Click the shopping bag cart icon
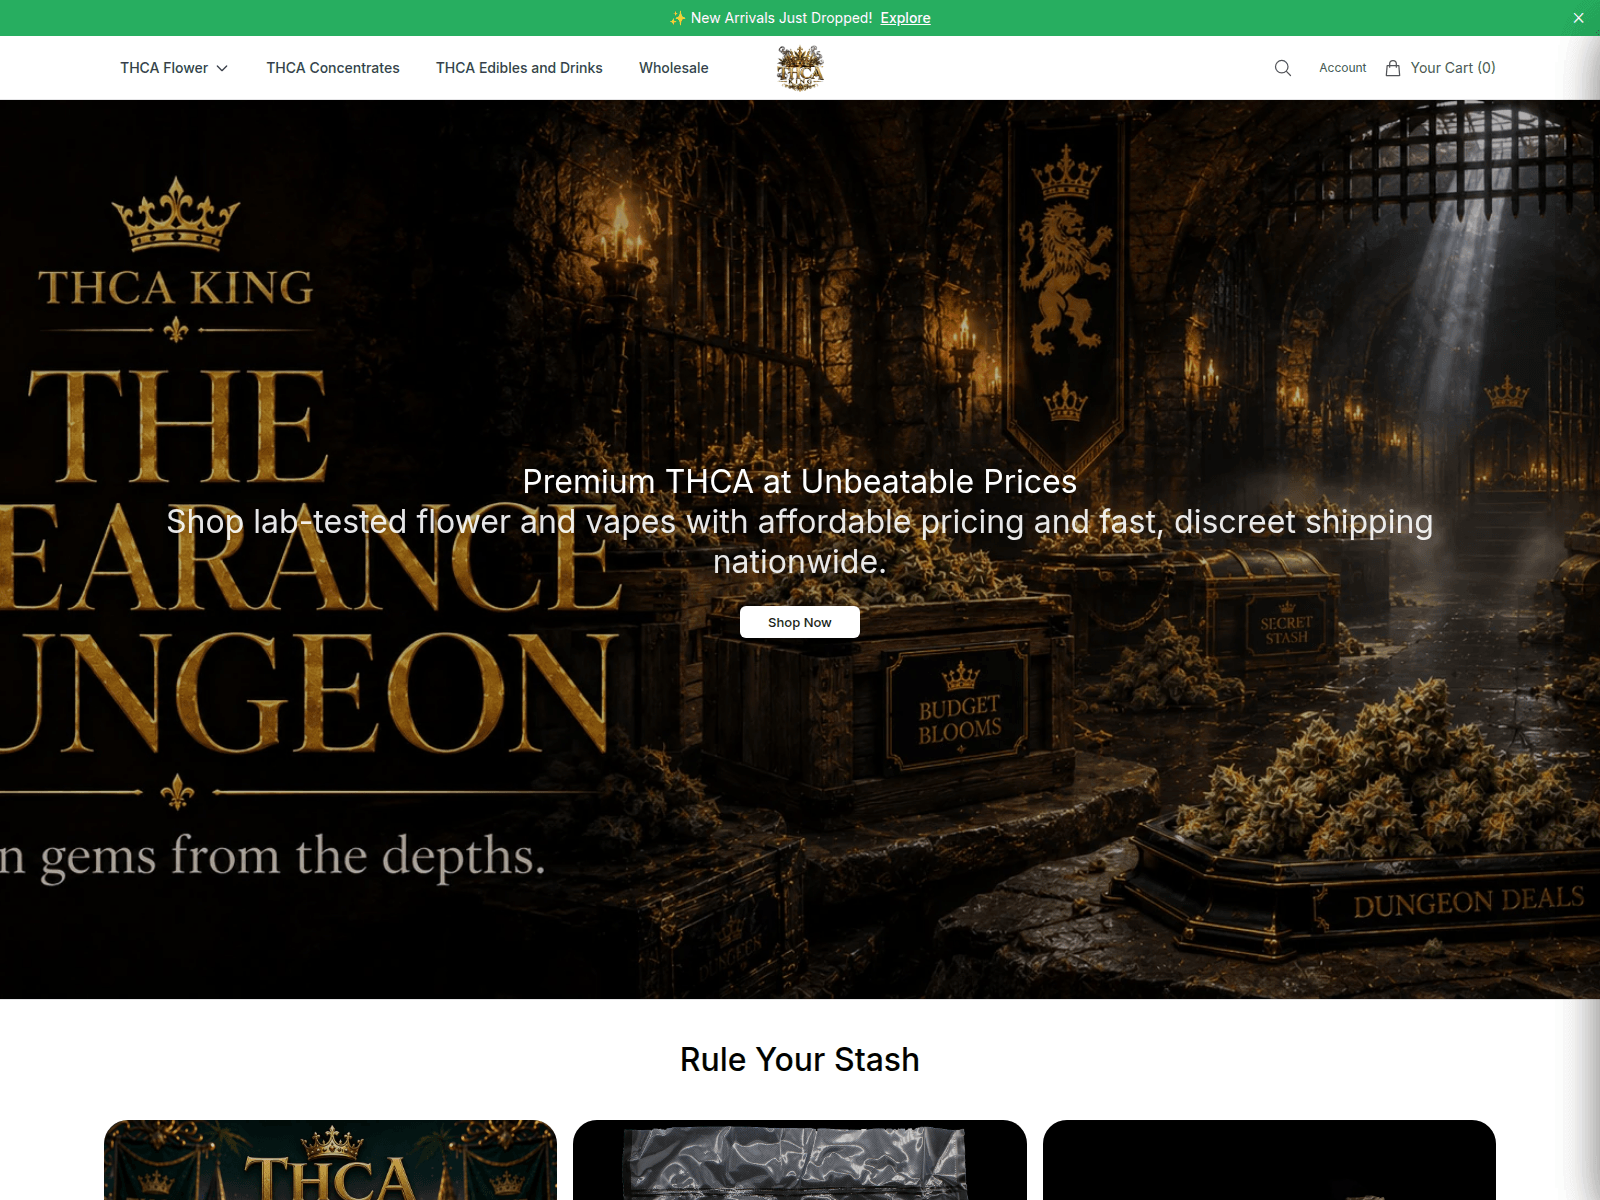1600x1200 pixels. point(1393,68)
